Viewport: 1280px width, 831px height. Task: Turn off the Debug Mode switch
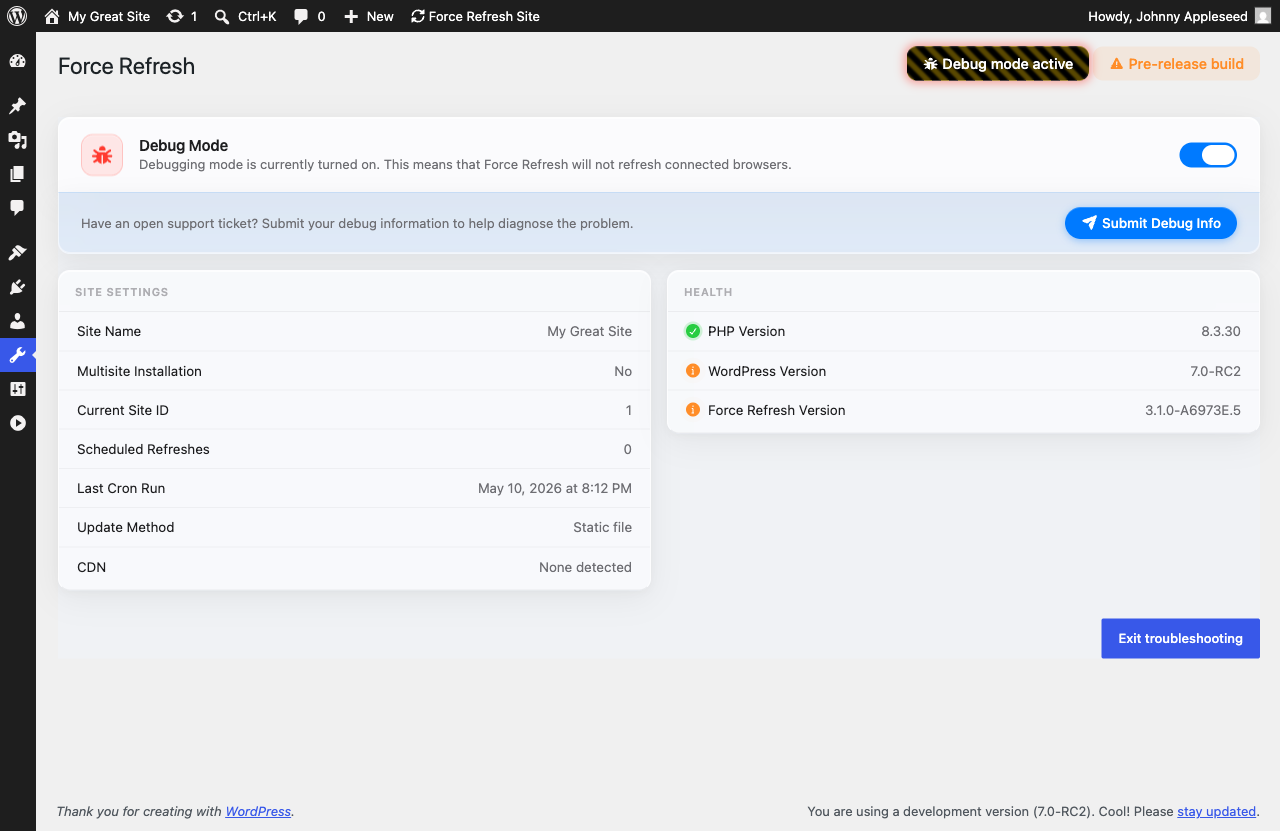pos(1208,155)
